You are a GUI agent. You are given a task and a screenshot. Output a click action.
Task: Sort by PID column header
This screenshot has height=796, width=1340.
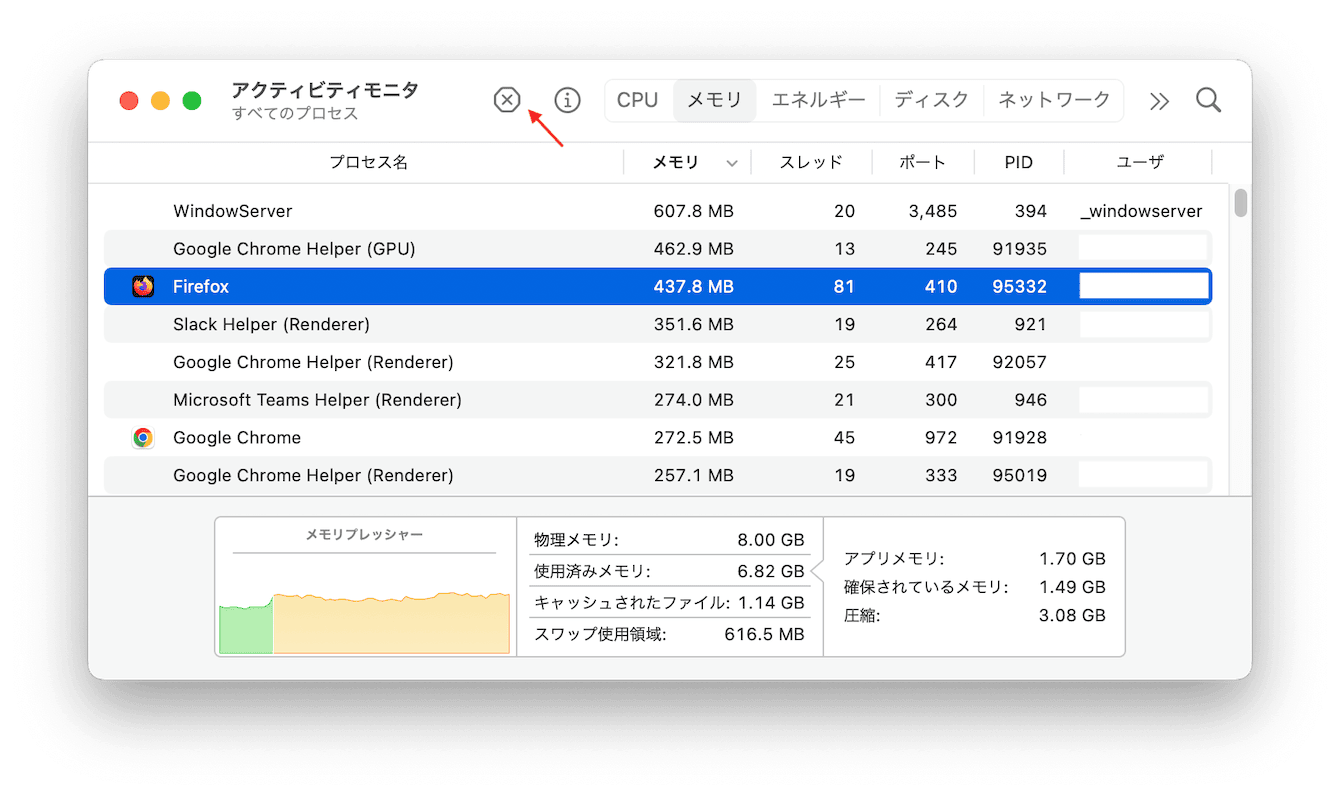tap(1019, 162)
